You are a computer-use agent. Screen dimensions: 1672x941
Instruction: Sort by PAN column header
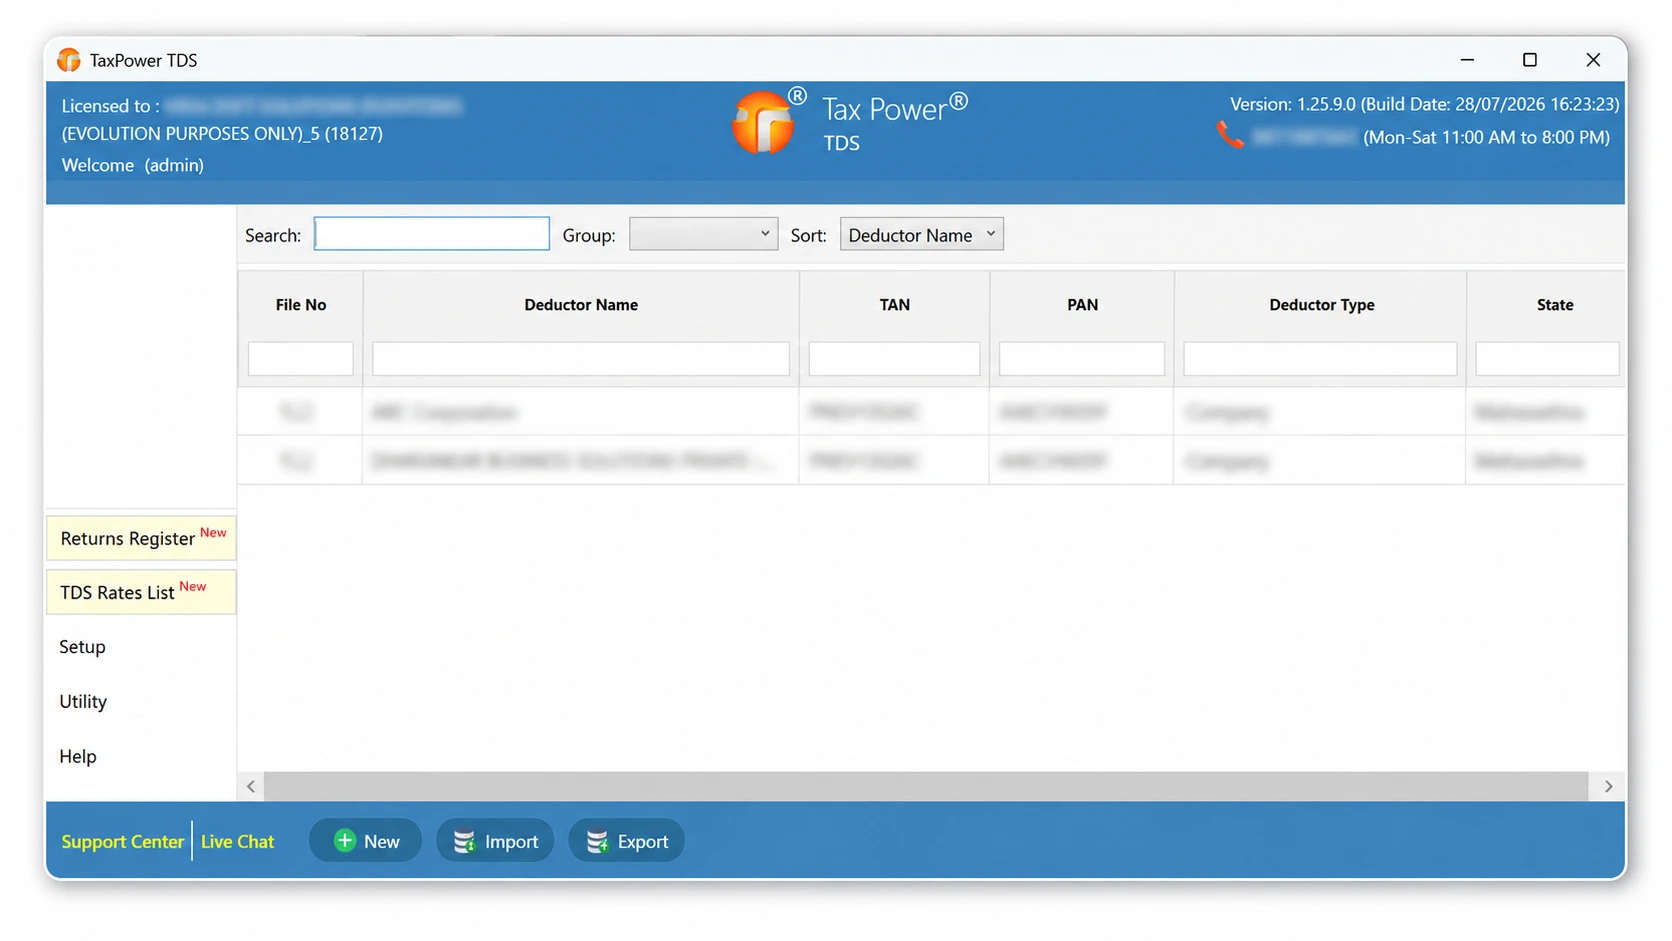pyautogui.click(x=1082, y=305)
